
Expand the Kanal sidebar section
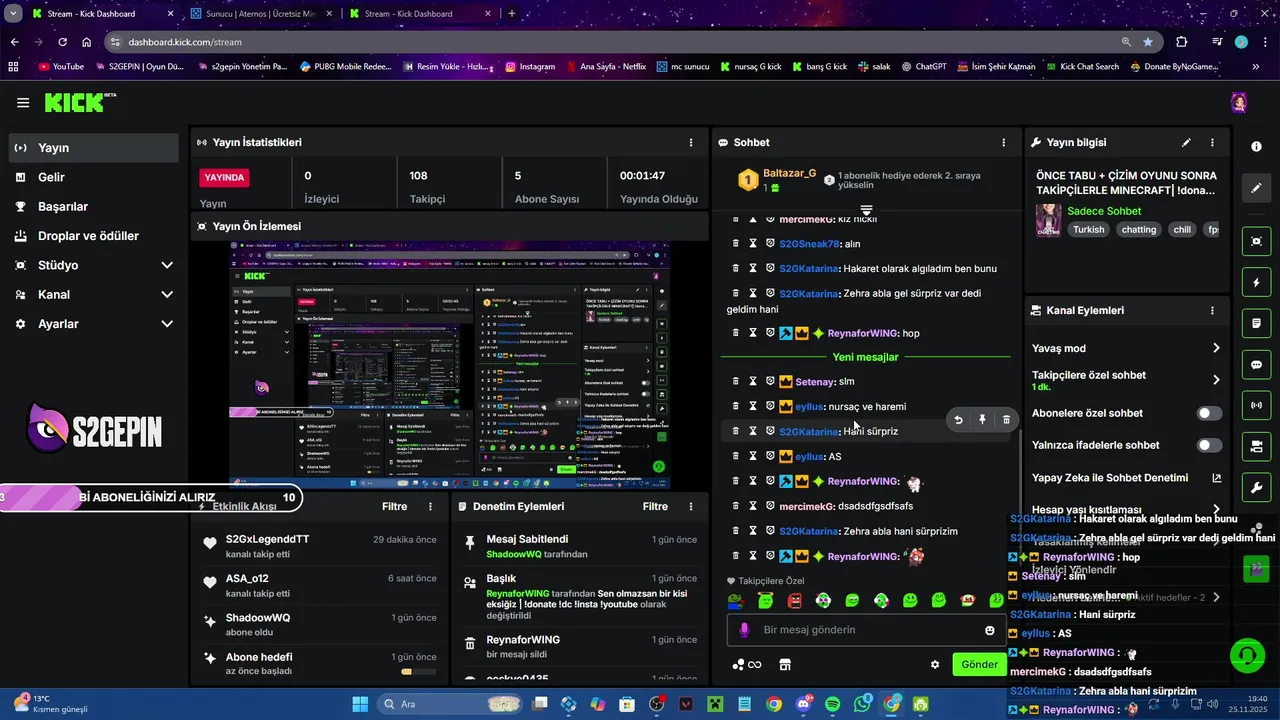coord(167,295)
